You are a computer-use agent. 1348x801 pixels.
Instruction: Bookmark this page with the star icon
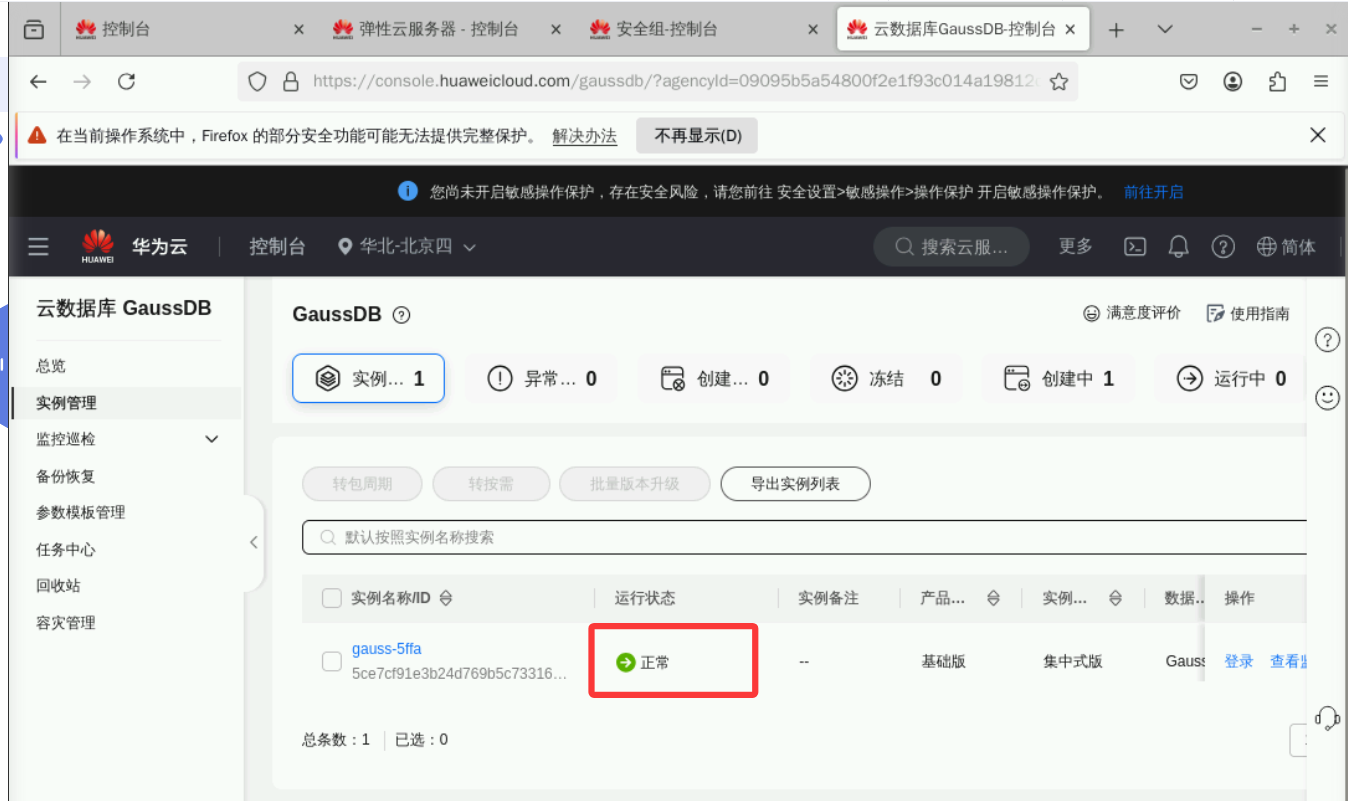(1059, 82)
